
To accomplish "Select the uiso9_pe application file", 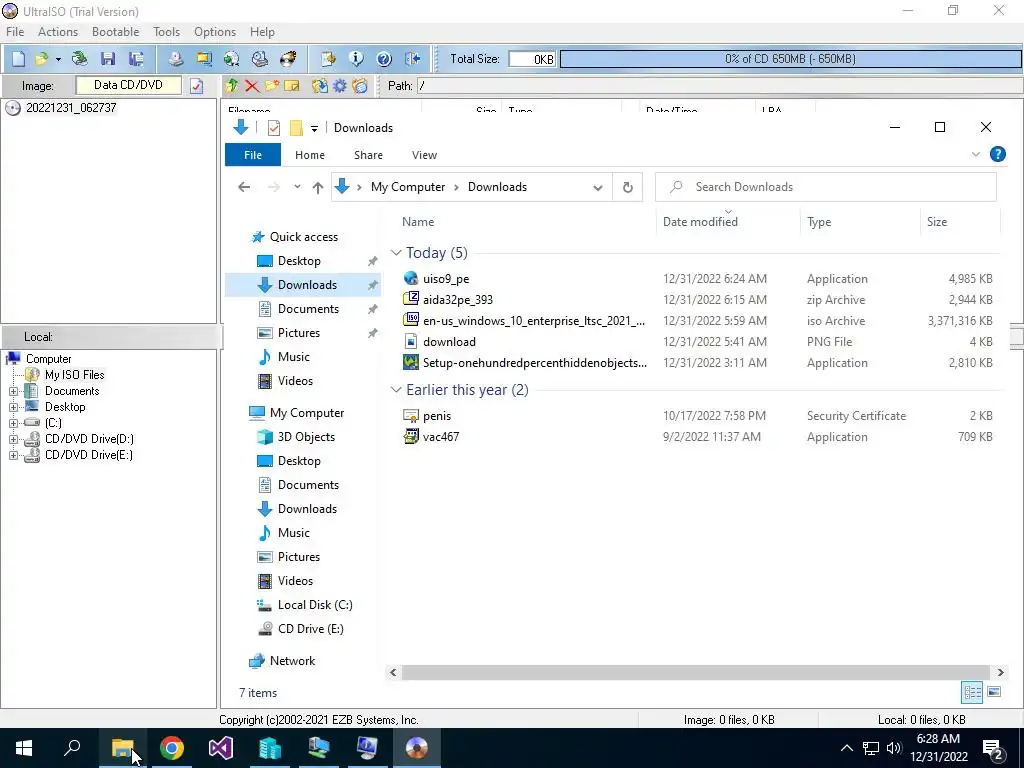I will (446, 279).
